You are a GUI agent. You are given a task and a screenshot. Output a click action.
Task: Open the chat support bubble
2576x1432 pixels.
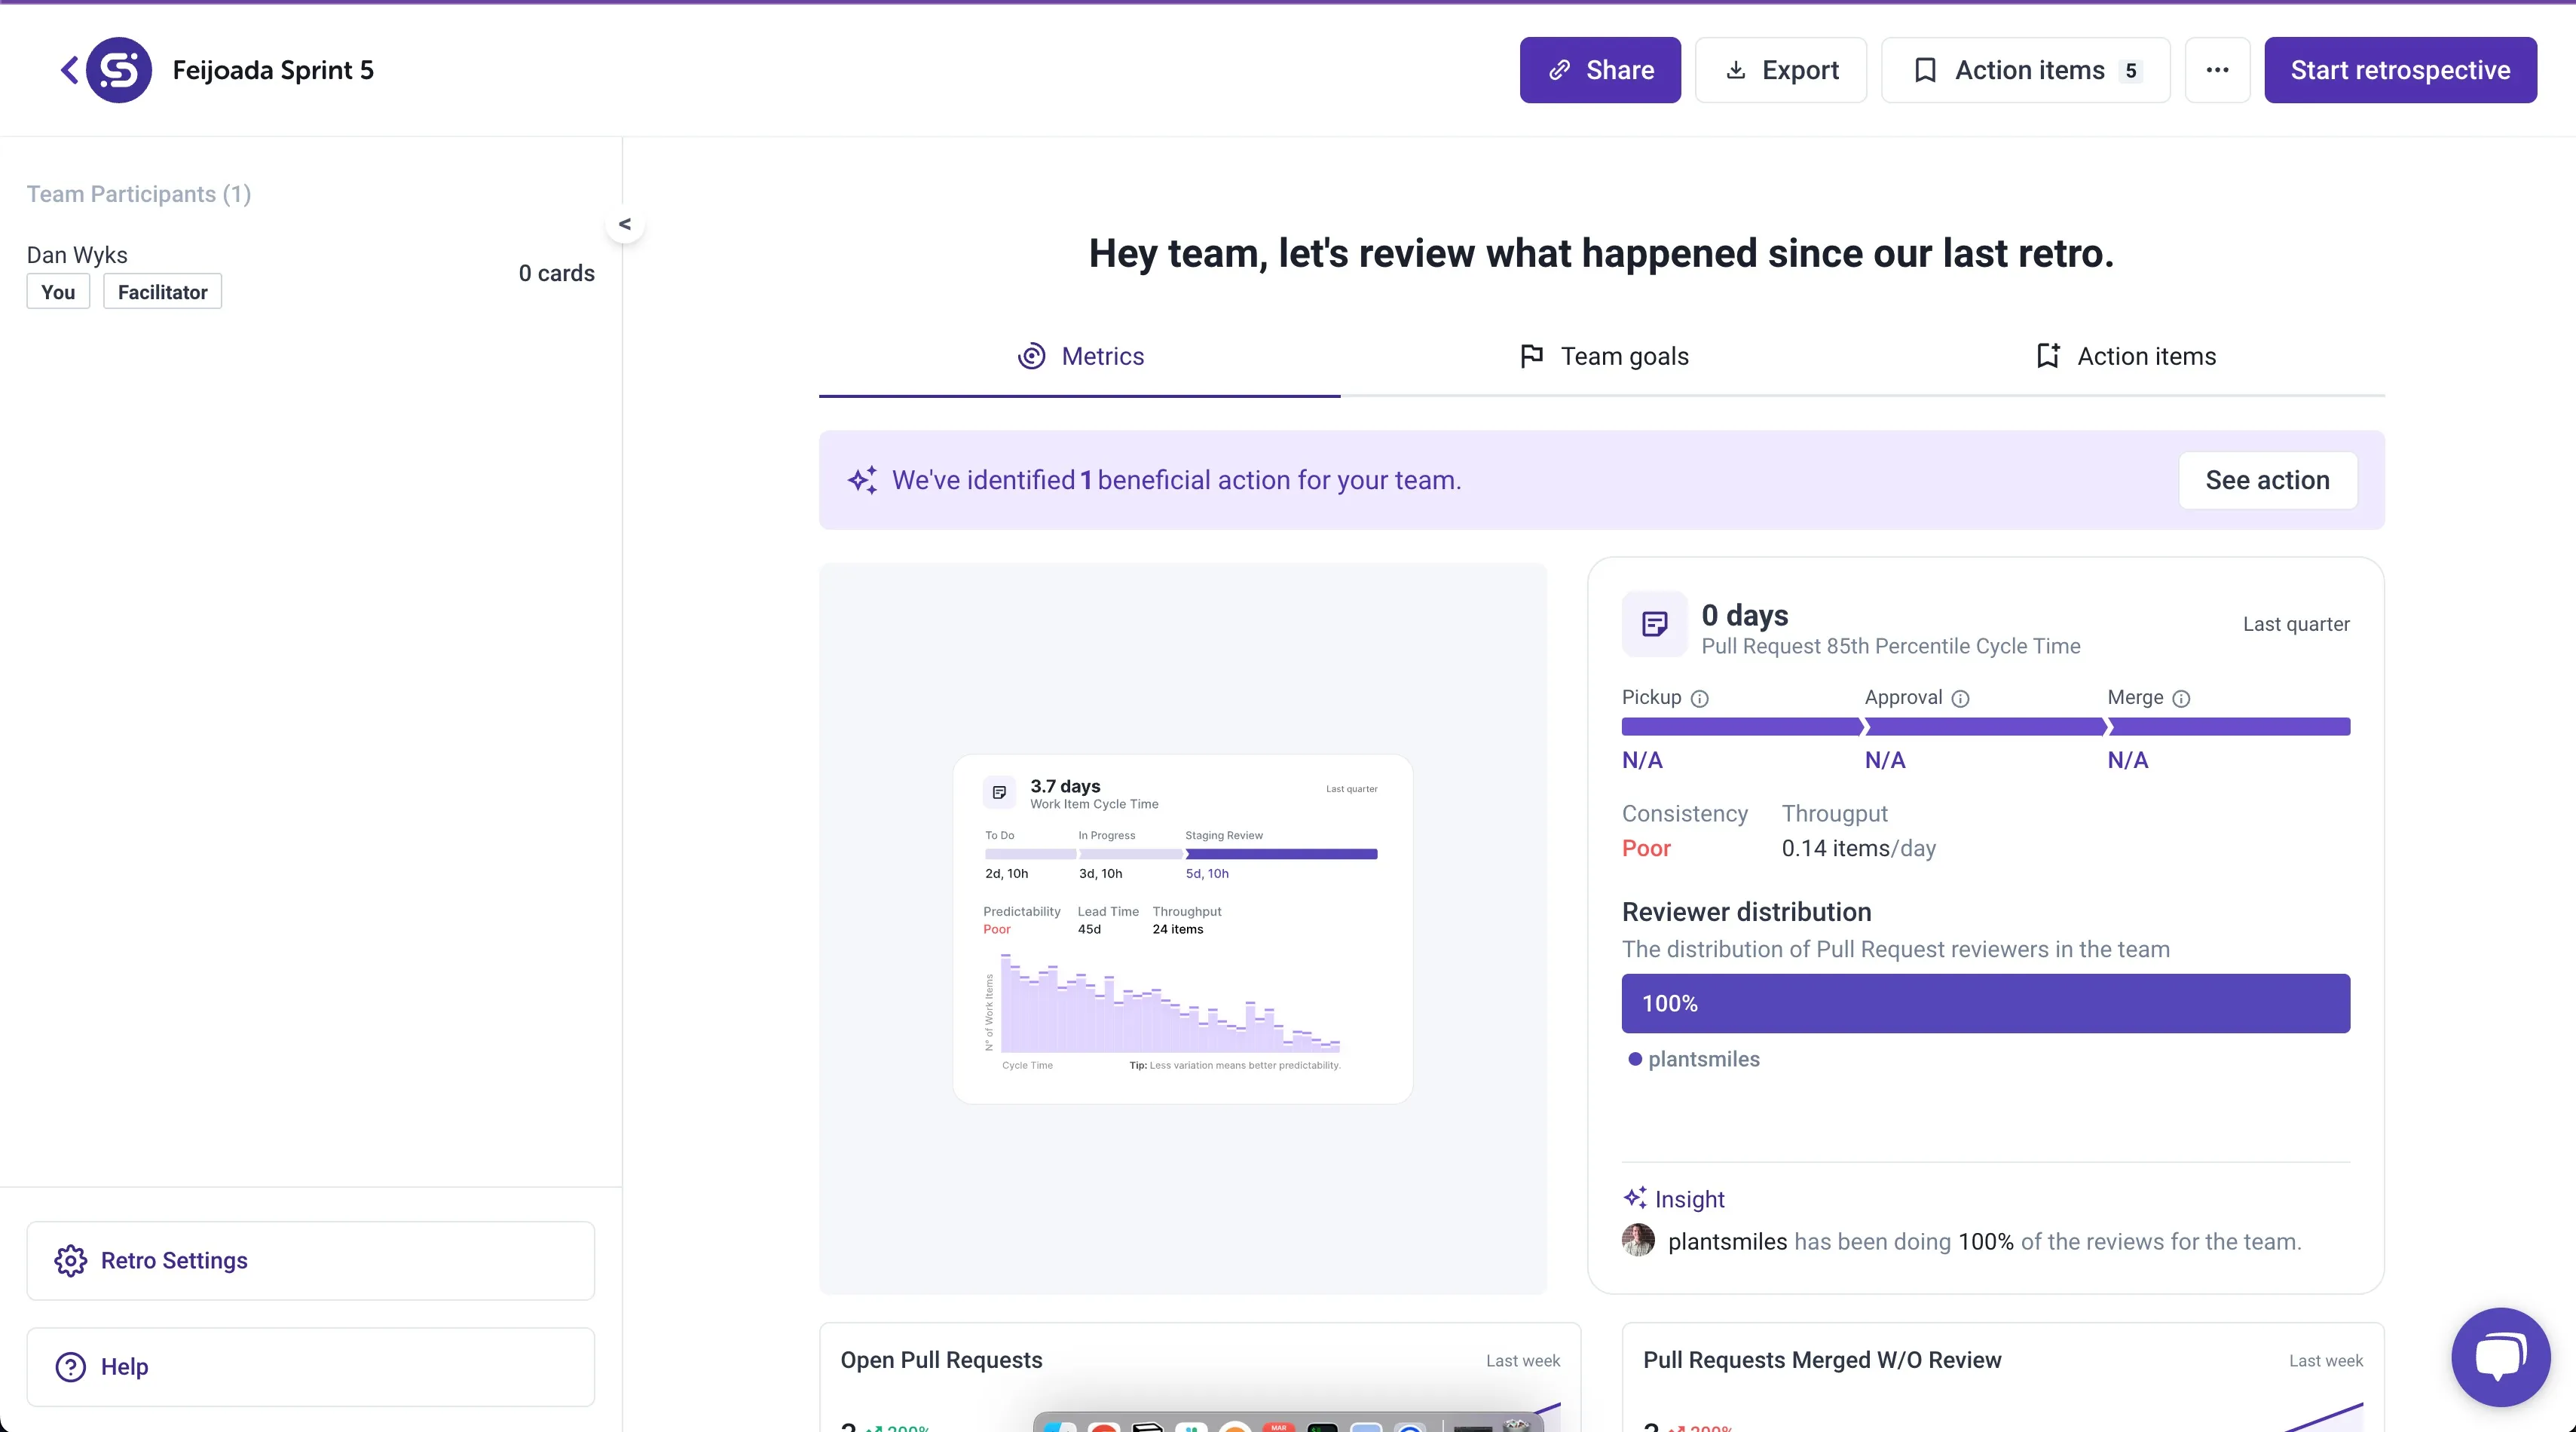2499,1356
